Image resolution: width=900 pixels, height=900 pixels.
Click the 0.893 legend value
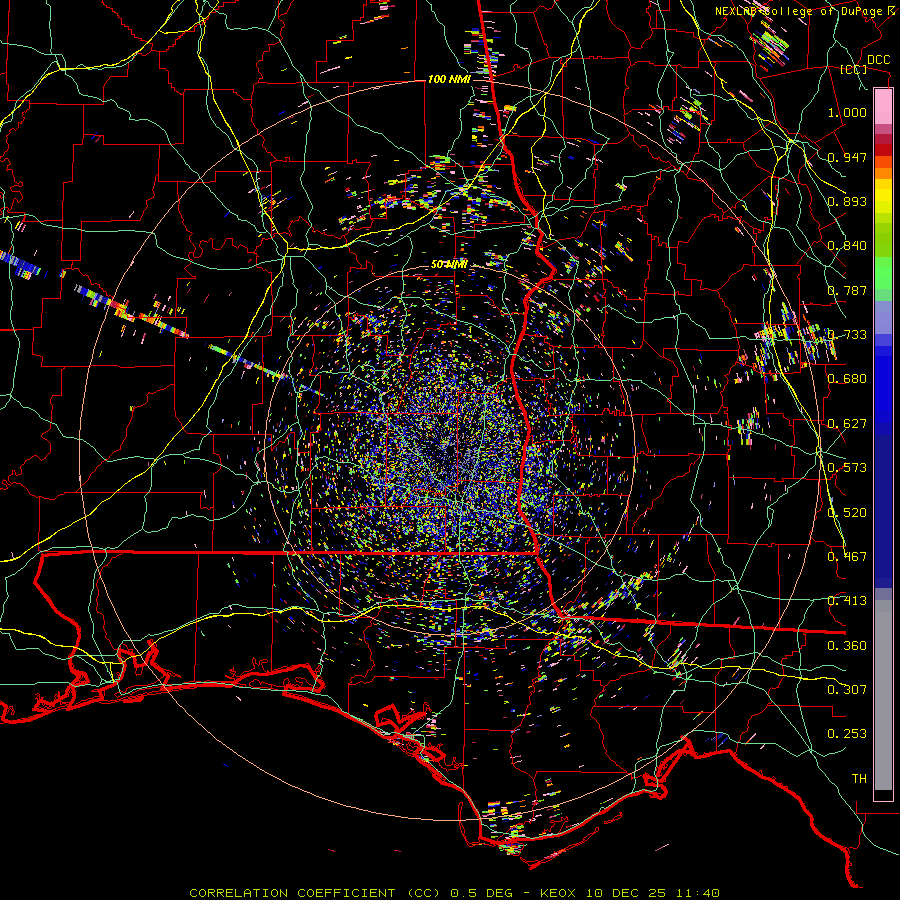847,201
